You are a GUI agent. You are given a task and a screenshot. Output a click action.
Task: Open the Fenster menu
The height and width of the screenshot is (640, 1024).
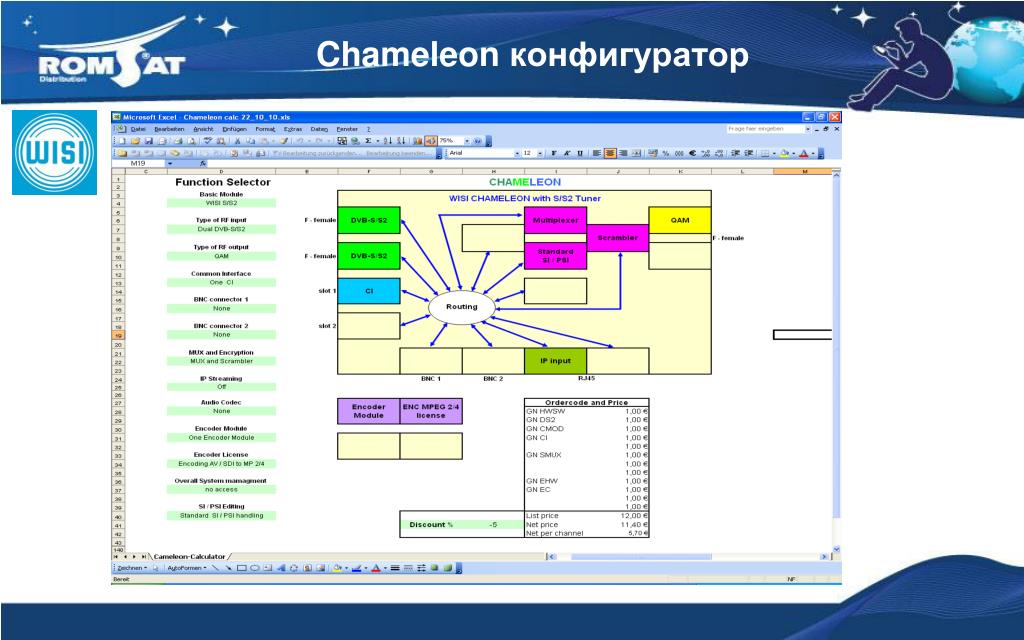coord(347,129)
